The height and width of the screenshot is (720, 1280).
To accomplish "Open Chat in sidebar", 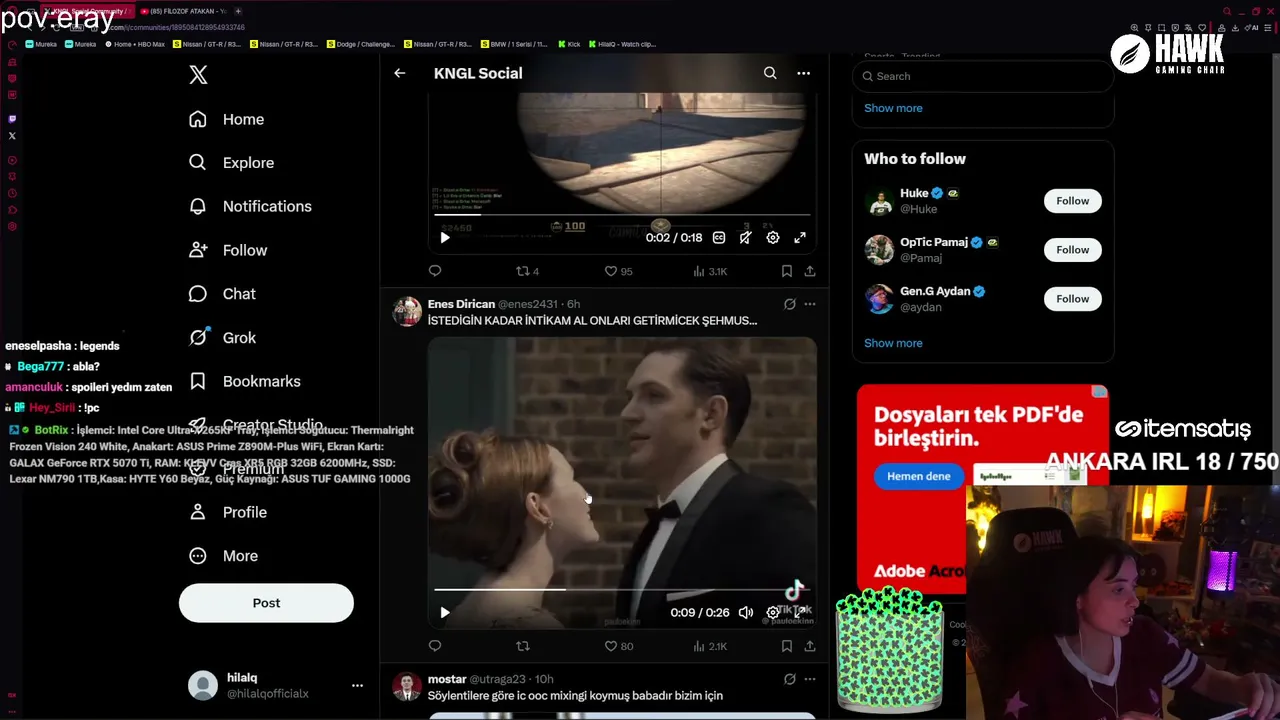I will coord(222,294).
